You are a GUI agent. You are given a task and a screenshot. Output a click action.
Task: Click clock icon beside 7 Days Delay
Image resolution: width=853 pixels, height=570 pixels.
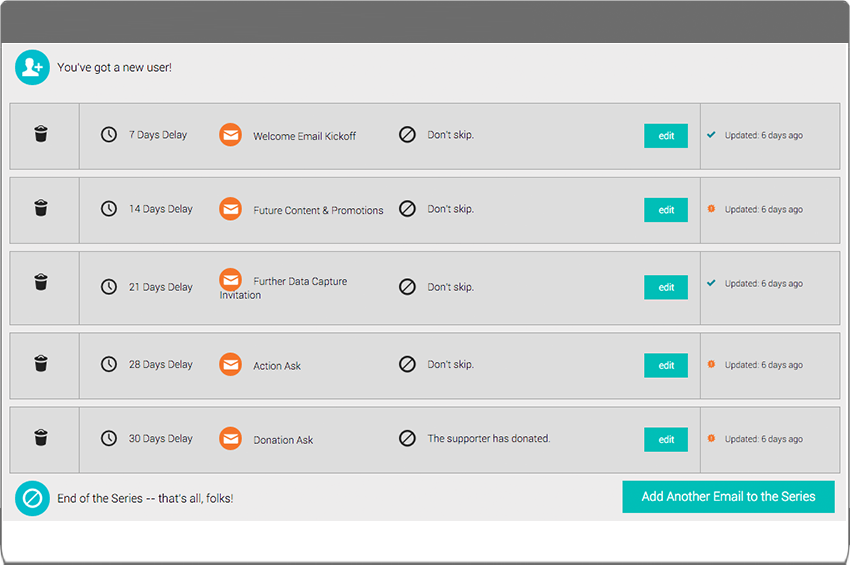click(109, 134)
